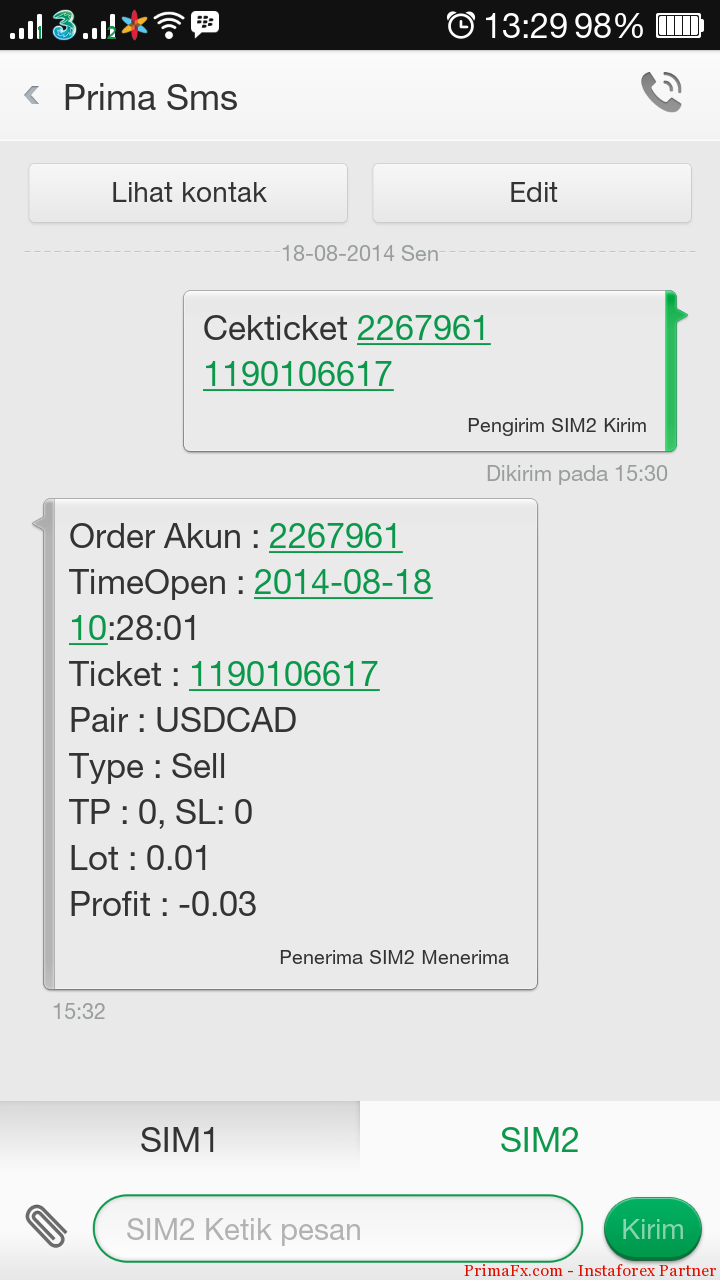This screenshot has height=1280, width=720.
Task: Open the TimeOpen 2014-08-18 date link
Action: pos(343,582)
